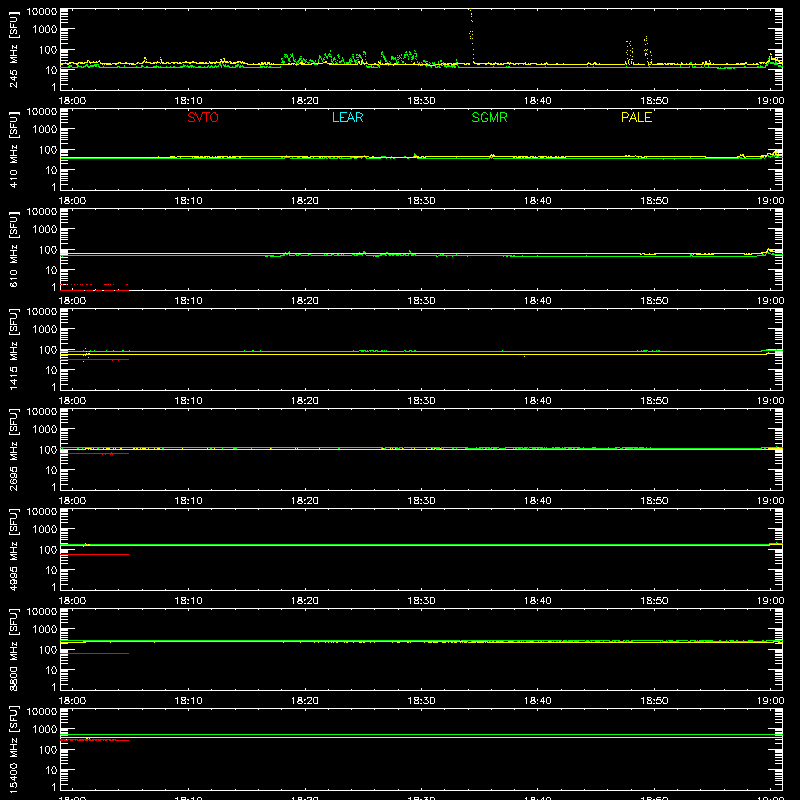Click 18:30 label below the 245 MHz panel
This screenshot has width=800, height=800.
[x=421, y=101]
